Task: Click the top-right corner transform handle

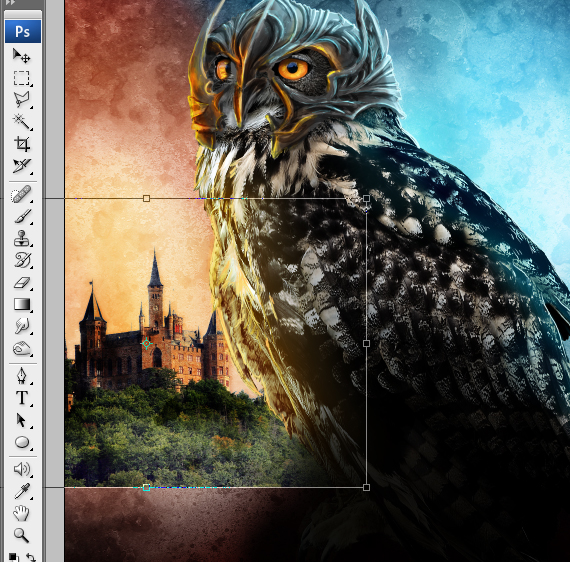Action: point(366,198)
